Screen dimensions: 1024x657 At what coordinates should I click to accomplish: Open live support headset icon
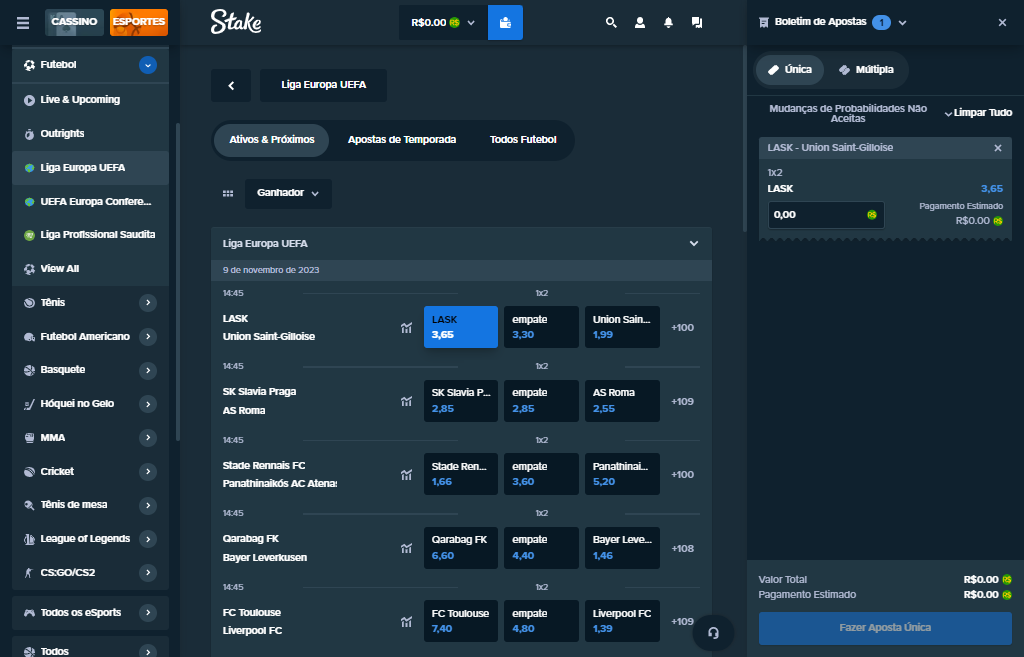pyautogui.click(x=713, y=632)
